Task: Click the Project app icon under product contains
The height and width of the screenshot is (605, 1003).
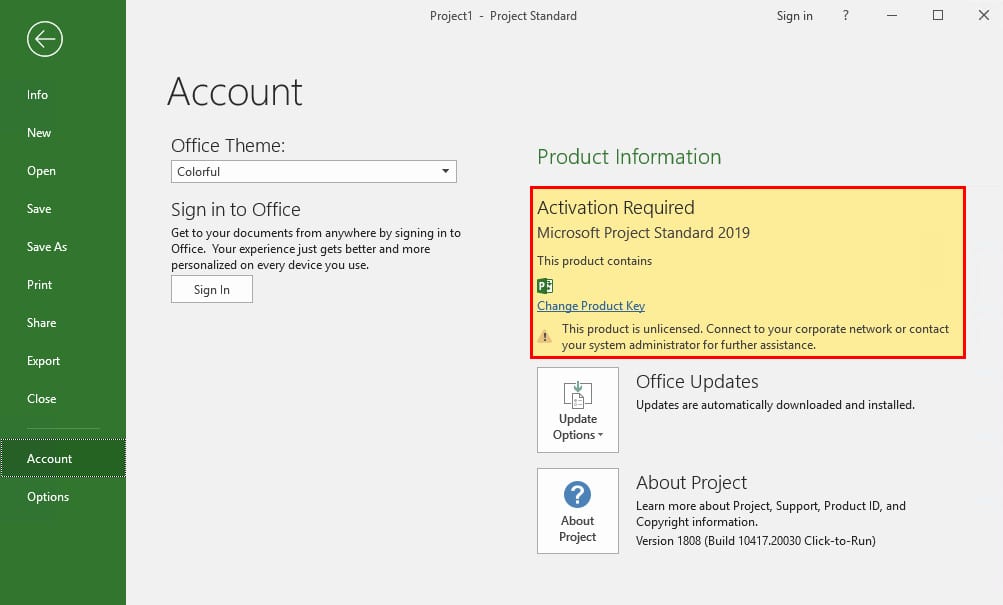Action: pyautogui.click(x=545, y=286)
